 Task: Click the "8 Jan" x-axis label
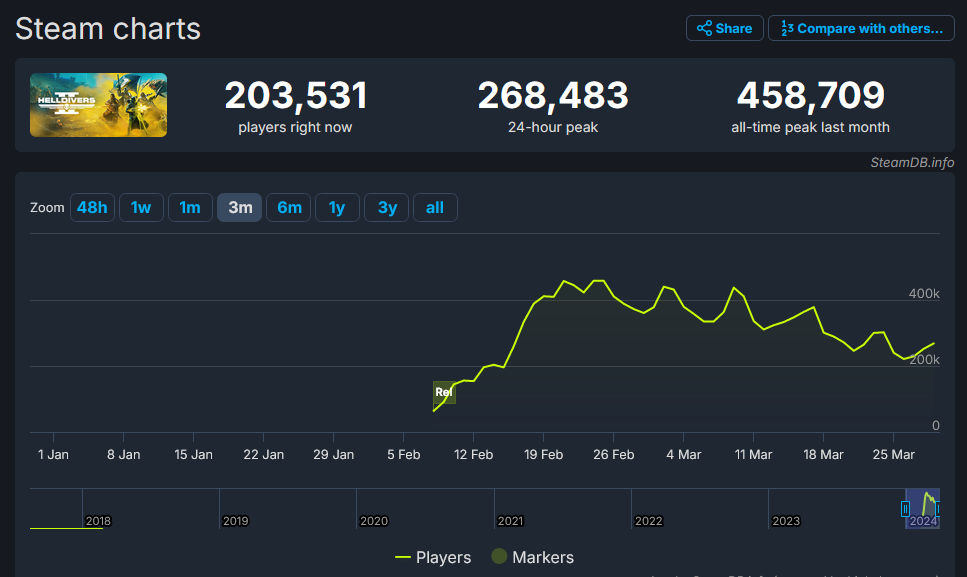(123, 454)
